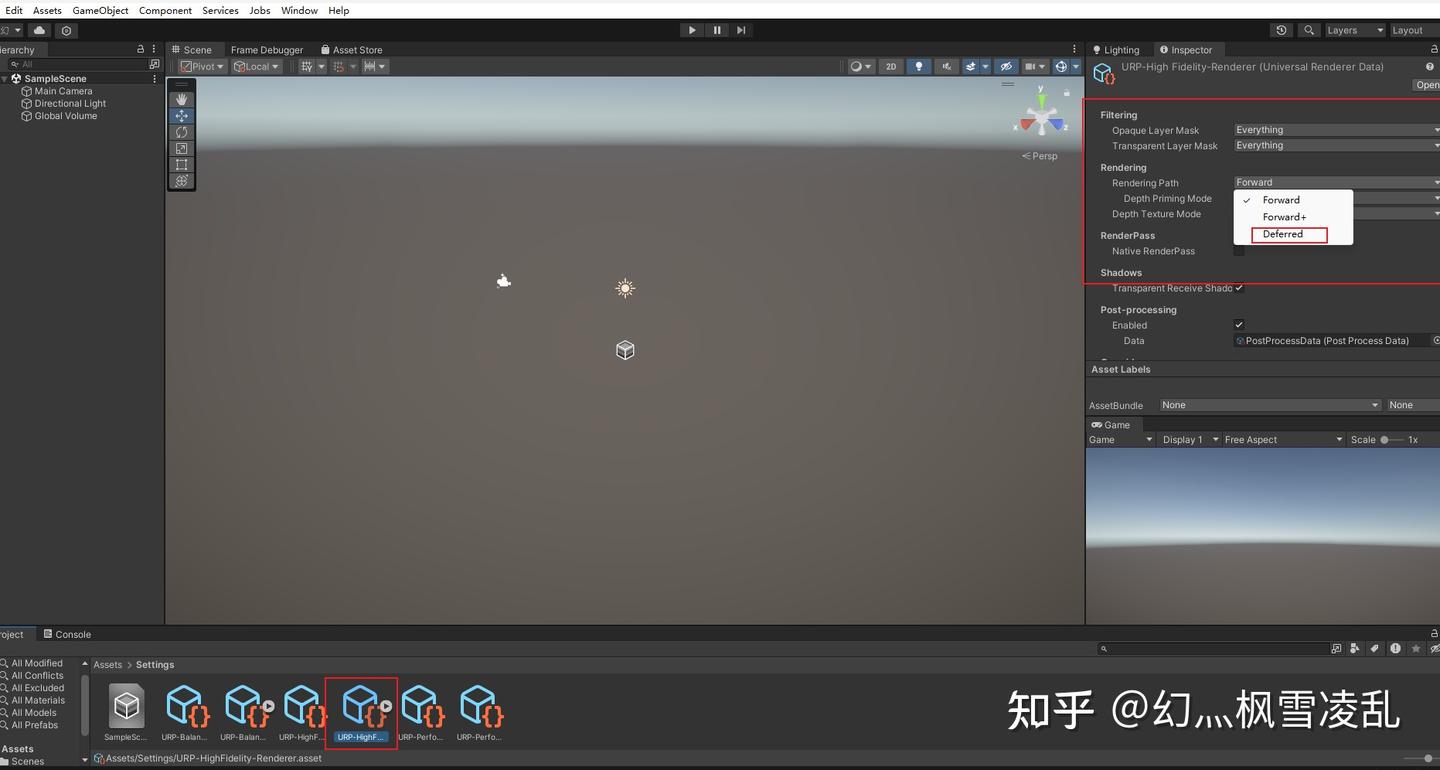Adjust the Game view Scale slider

tap(1391, 440)
